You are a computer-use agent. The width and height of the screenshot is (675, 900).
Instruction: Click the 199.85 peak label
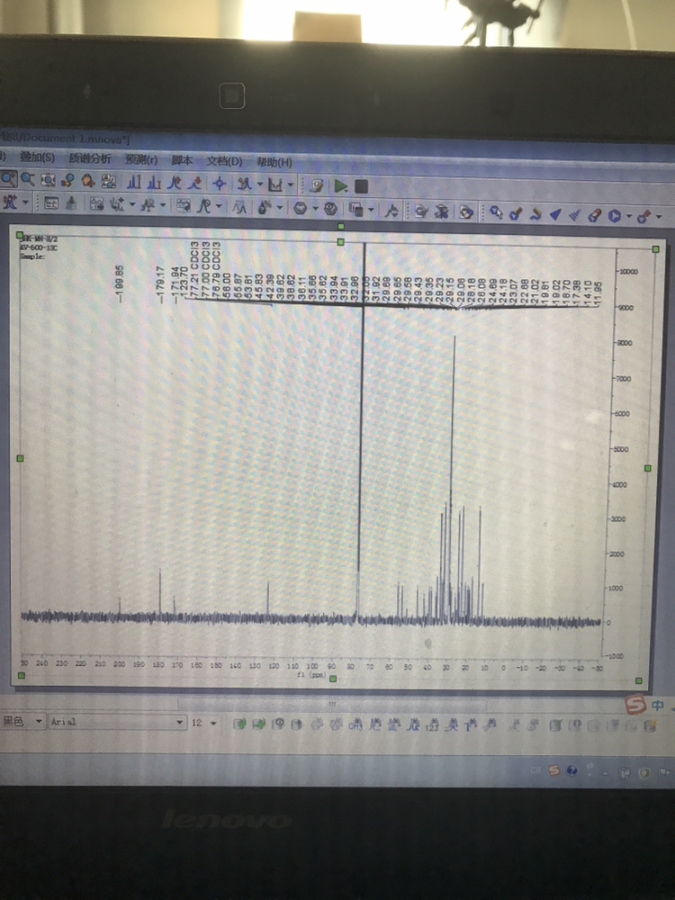(119, 283)
